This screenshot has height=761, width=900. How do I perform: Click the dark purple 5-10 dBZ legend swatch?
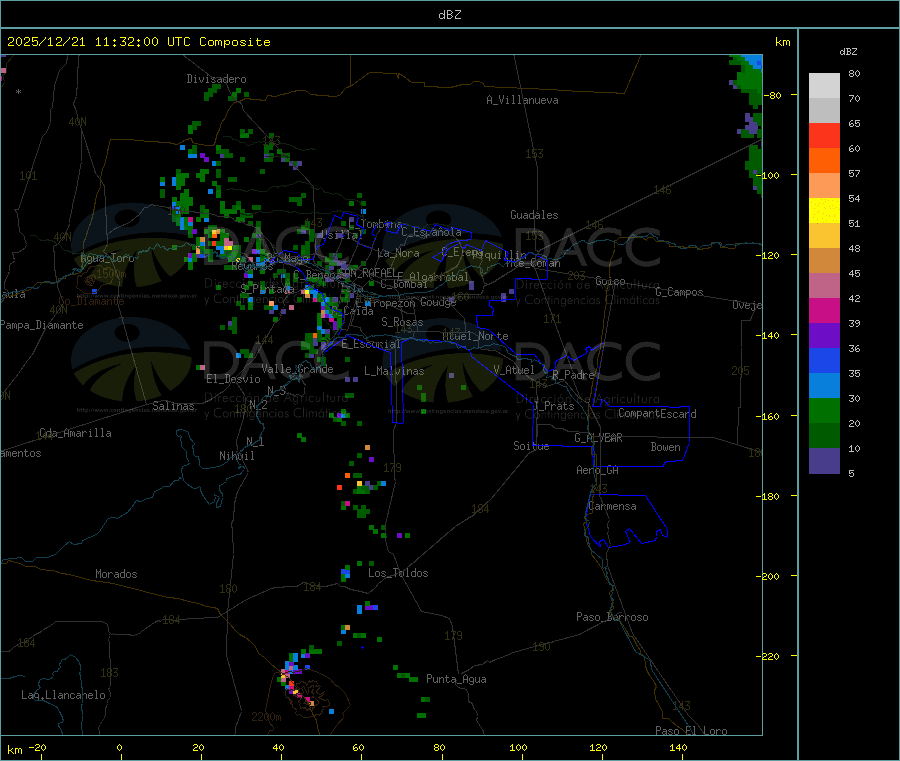tap(824, 461)
